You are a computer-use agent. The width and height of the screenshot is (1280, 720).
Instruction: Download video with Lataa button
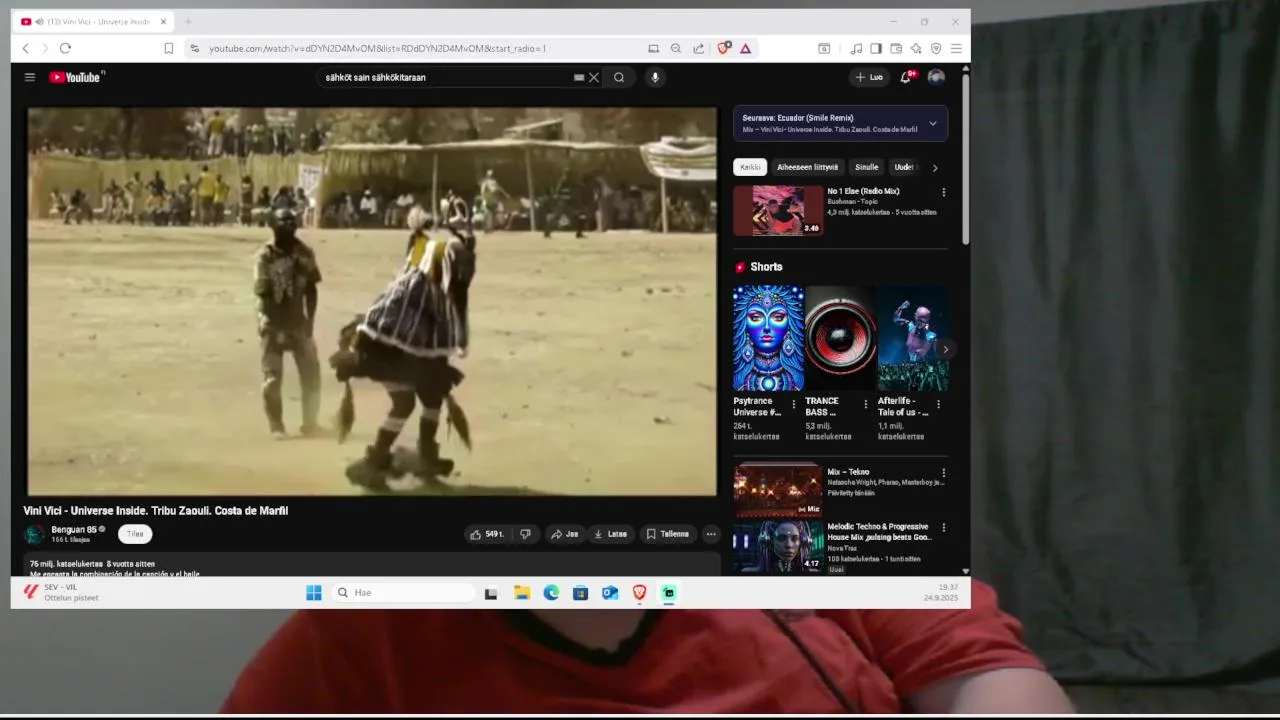611,534
